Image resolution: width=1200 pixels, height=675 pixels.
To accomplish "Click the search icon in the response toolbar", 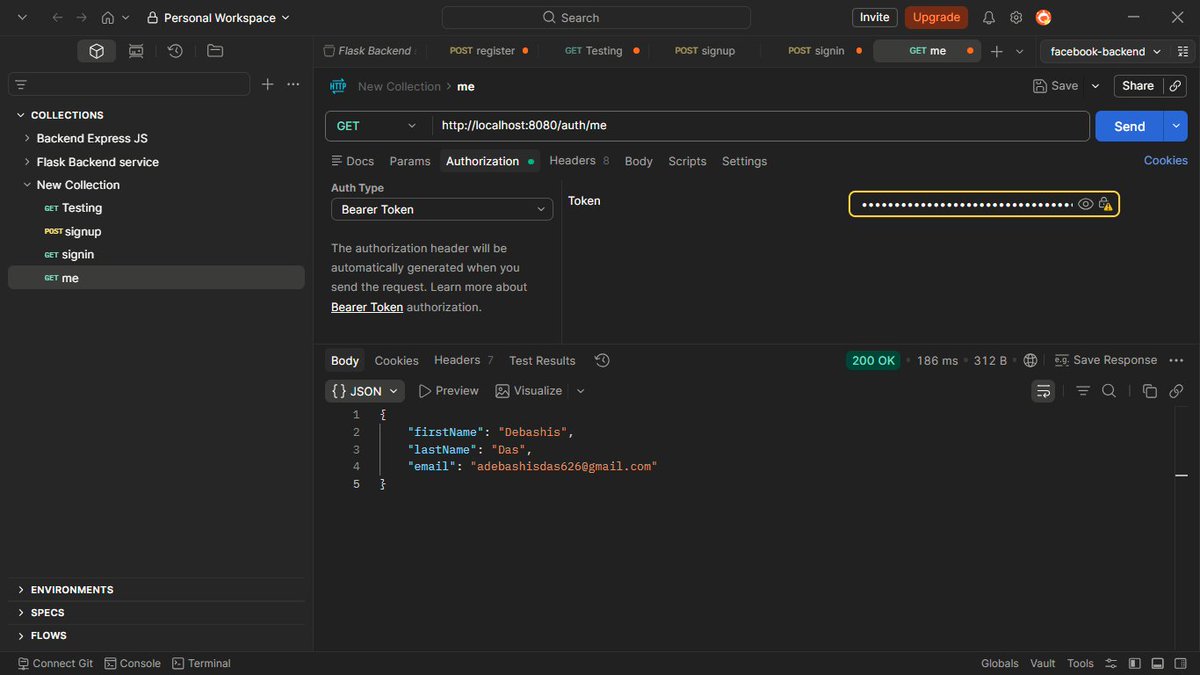I will 1110,390.
